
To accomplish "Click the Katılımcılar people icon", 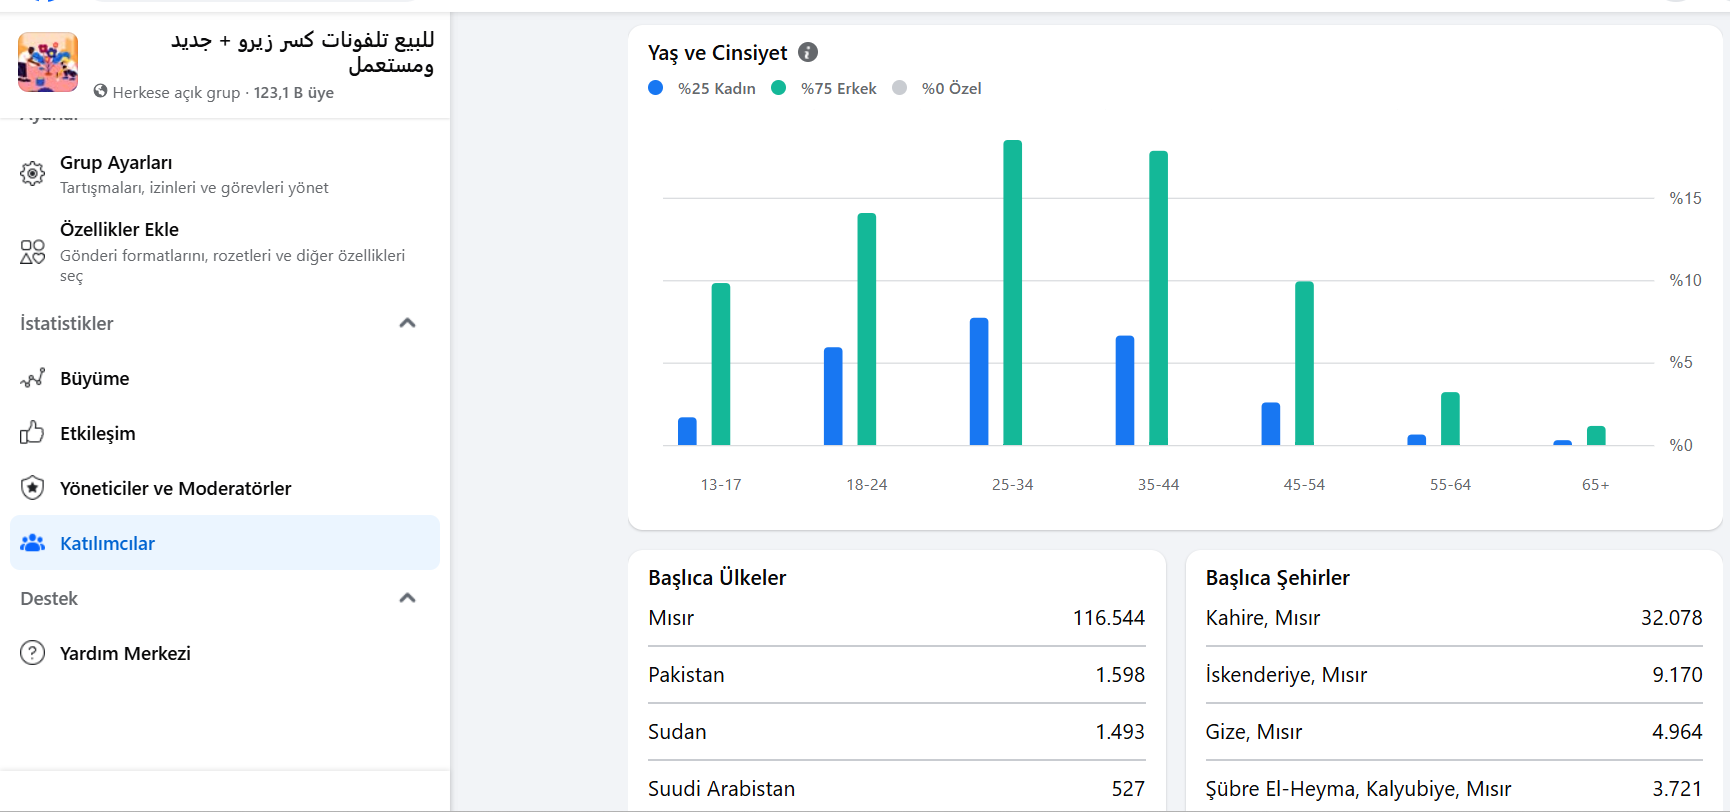I will point(33,543).
